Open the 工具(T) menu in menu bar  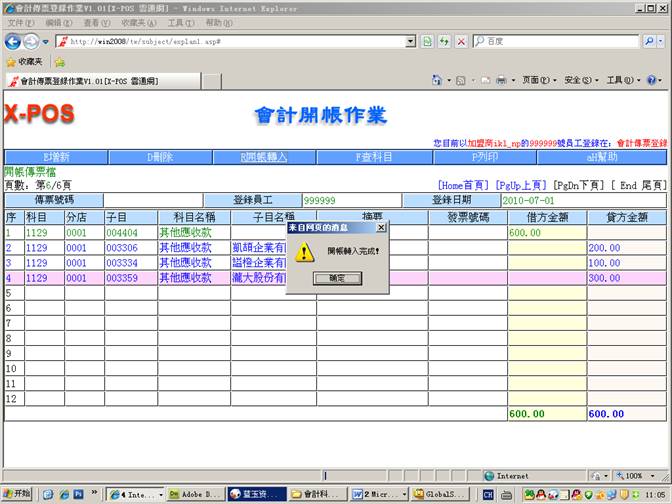tap(181, 22)
